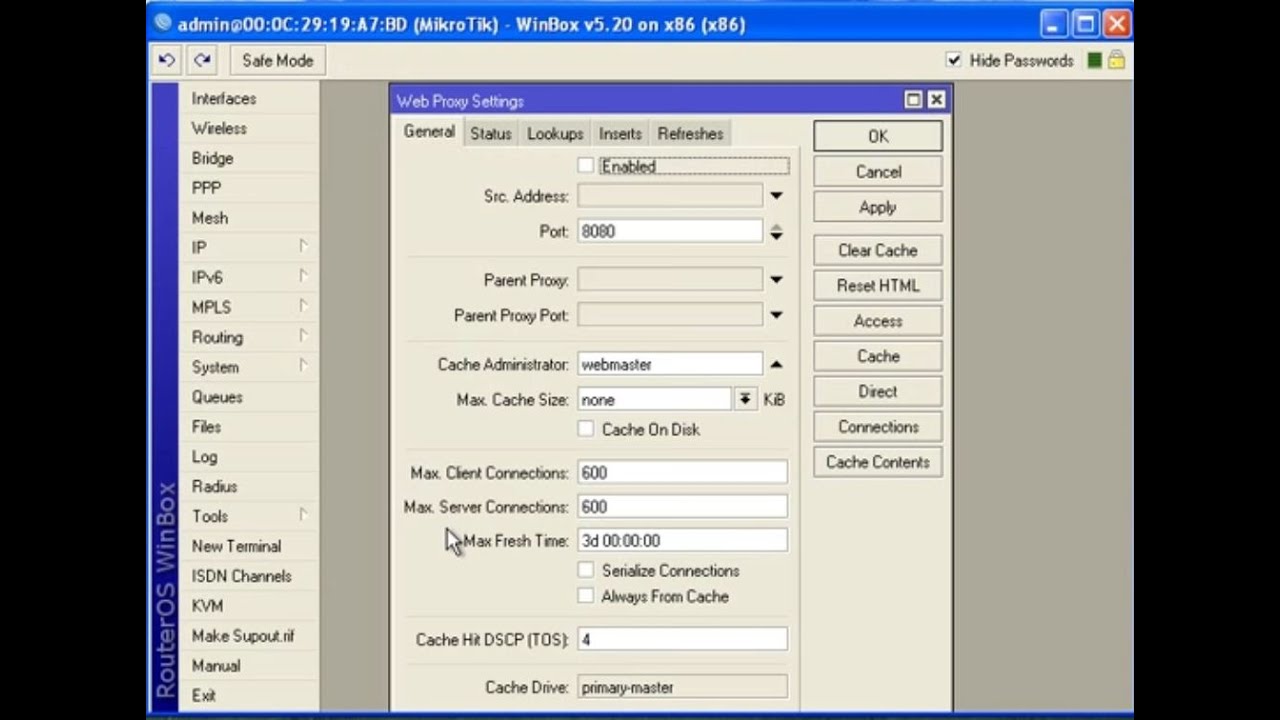
Task: Switch to the General tab
Action: tap(429, 132)
